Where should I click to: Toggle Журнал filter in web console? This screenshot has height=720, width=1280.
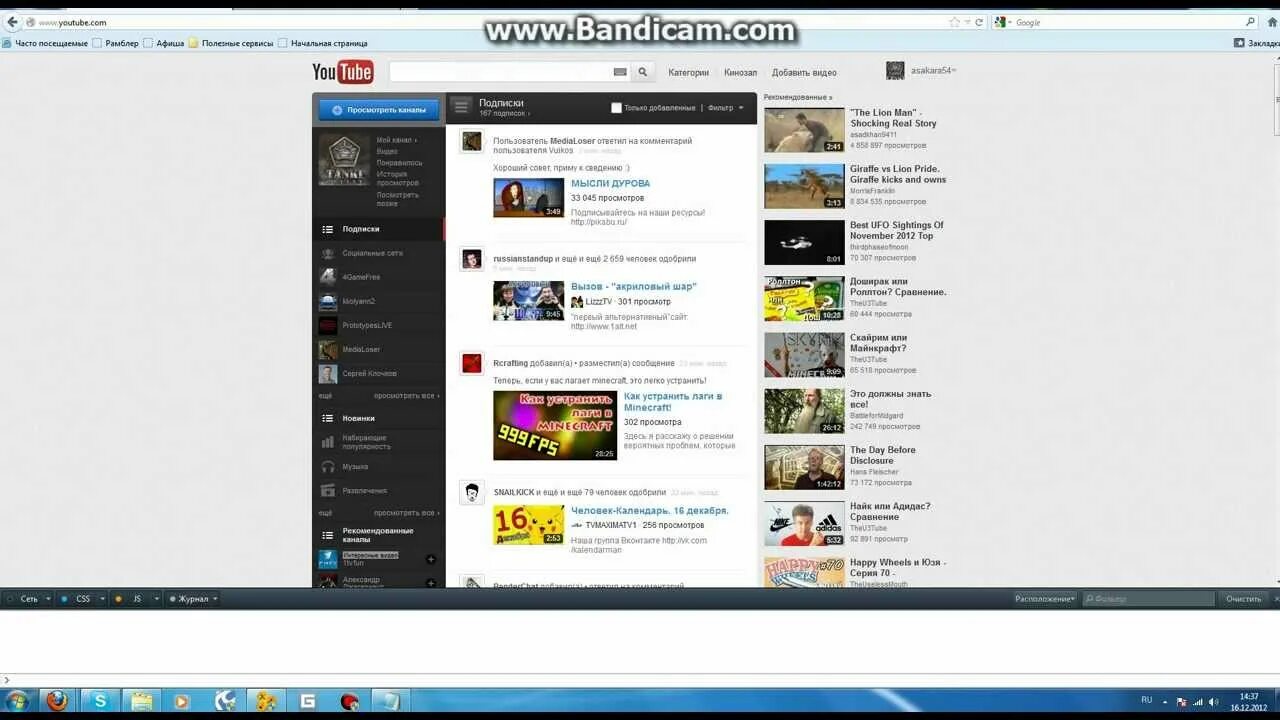[189, 599]
